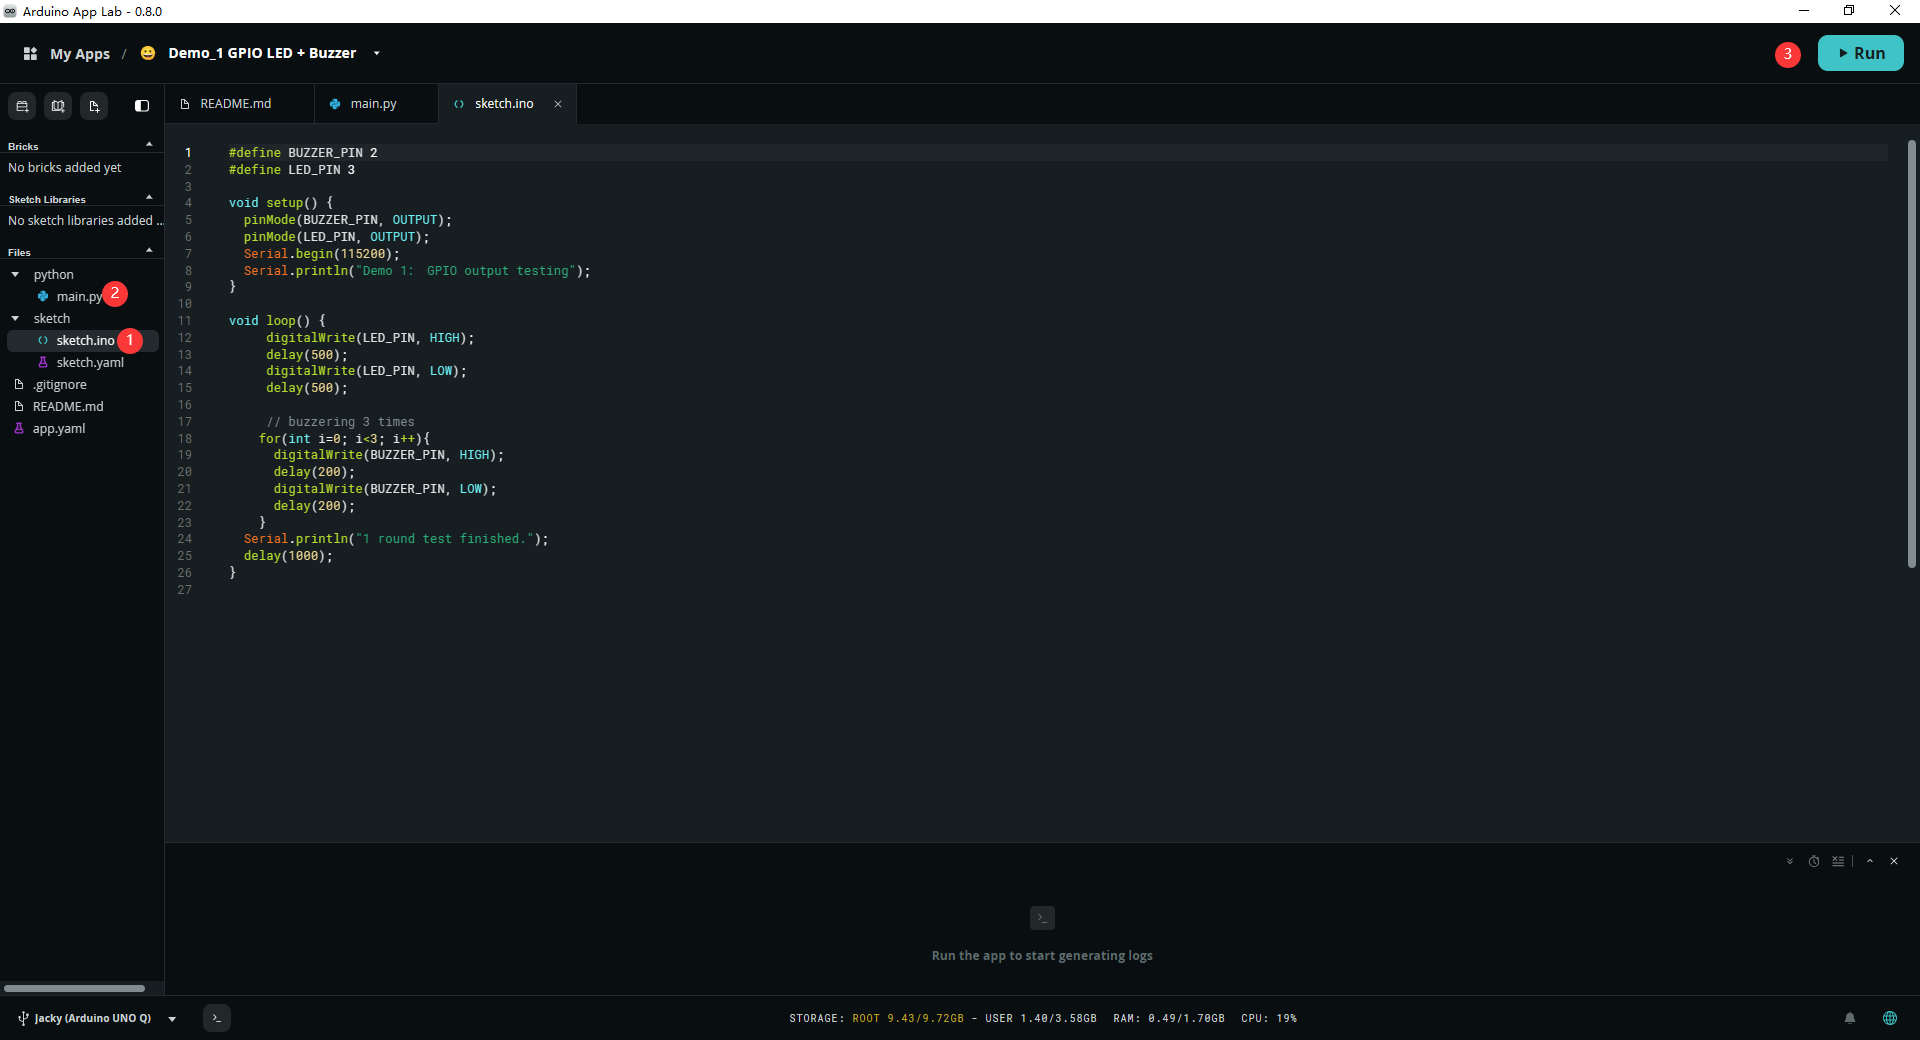Run the app

[1860, 53]
